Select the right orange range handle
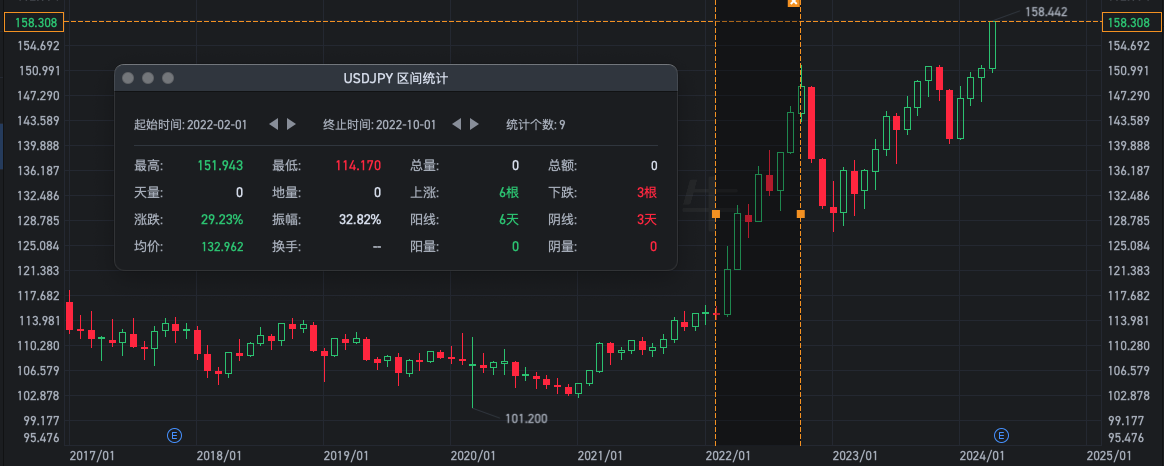 800,214
